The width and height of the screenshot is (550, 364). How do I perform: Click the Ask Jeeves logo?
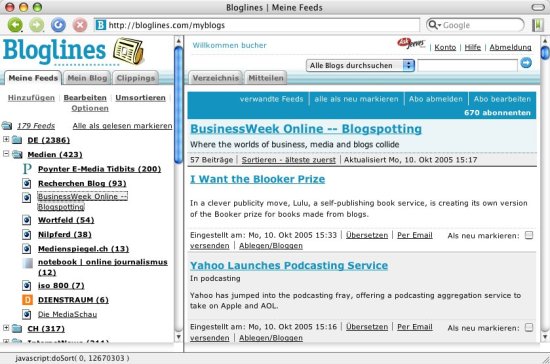[x=411, y=43]
